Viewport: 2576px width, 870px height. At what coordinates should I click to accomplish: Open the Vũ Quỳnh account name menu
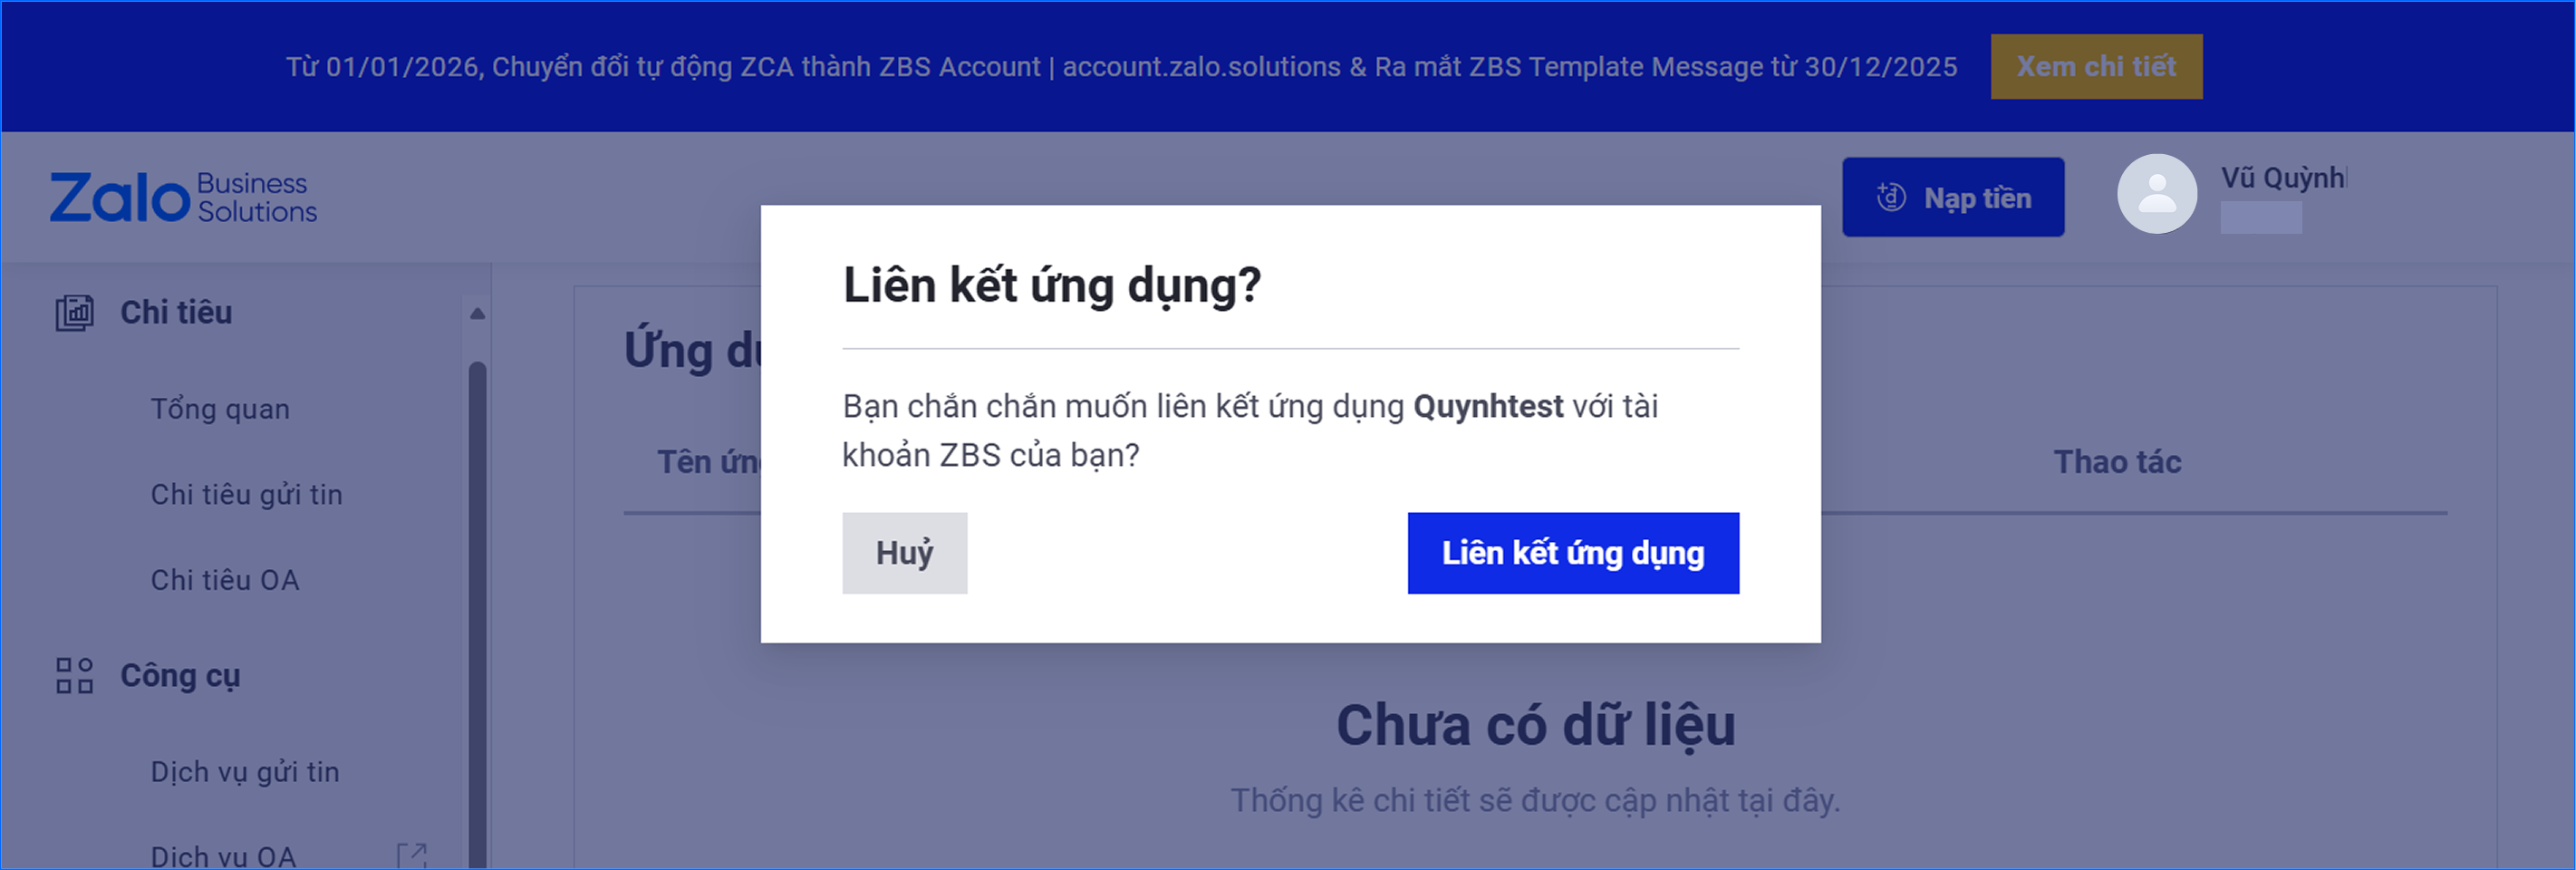2282,178
